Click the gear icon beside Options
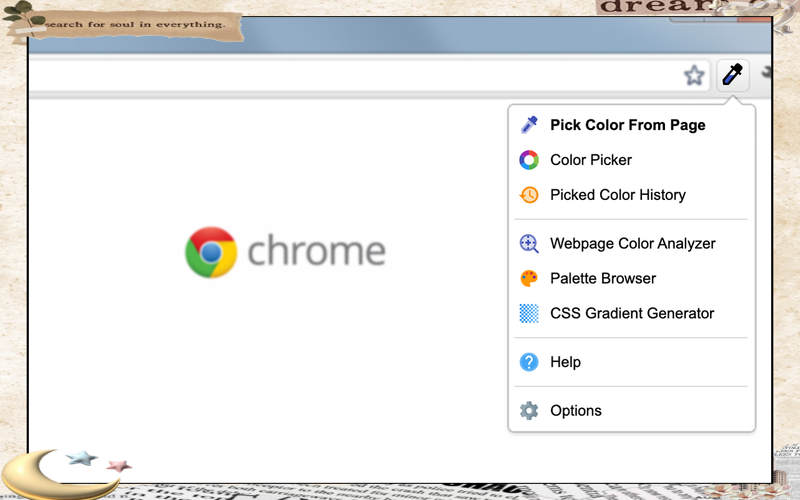 (529, 411)
